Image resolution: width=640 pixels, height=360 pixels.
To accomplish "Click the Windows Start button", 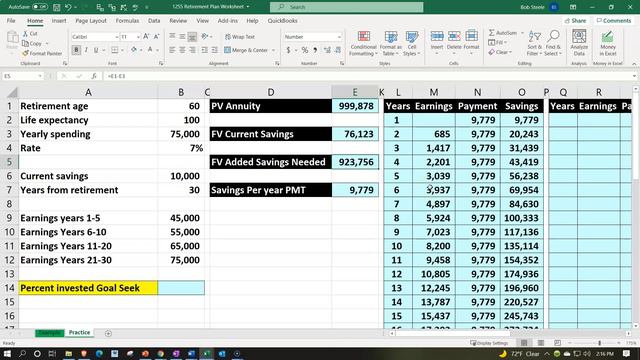I will click(x=7, y=353).
